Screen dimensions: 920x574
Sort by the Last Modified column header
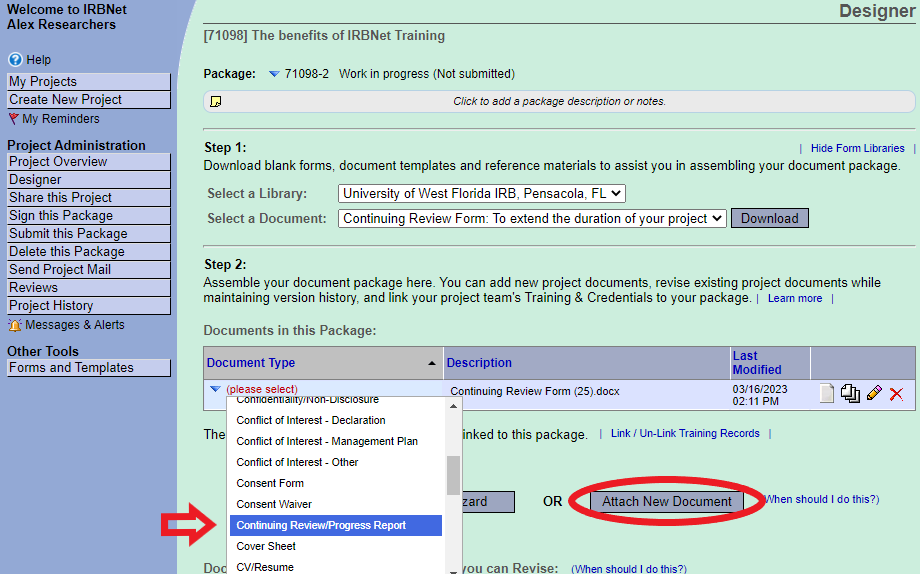(x=757, y=363)
